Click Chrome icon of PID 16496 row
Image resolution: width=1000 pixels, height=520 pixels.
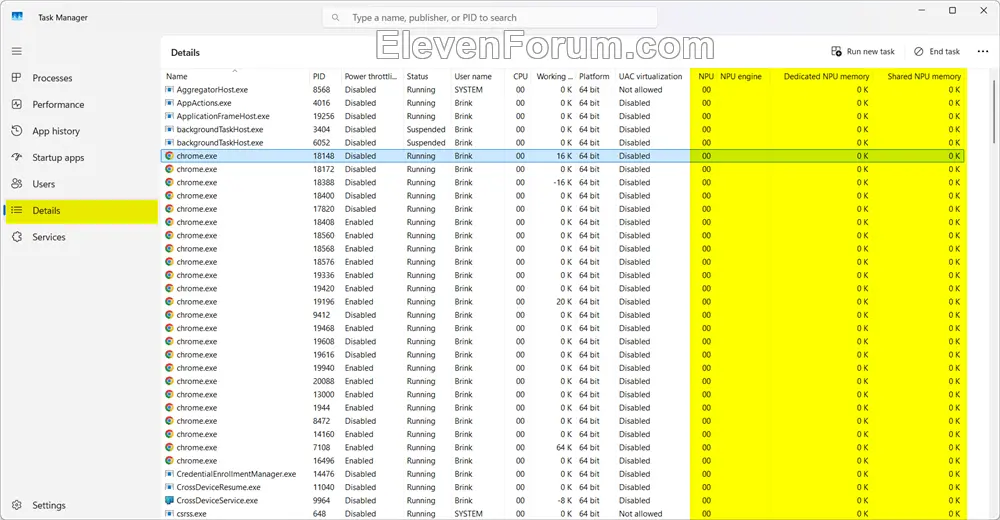[x=169, y=461]
